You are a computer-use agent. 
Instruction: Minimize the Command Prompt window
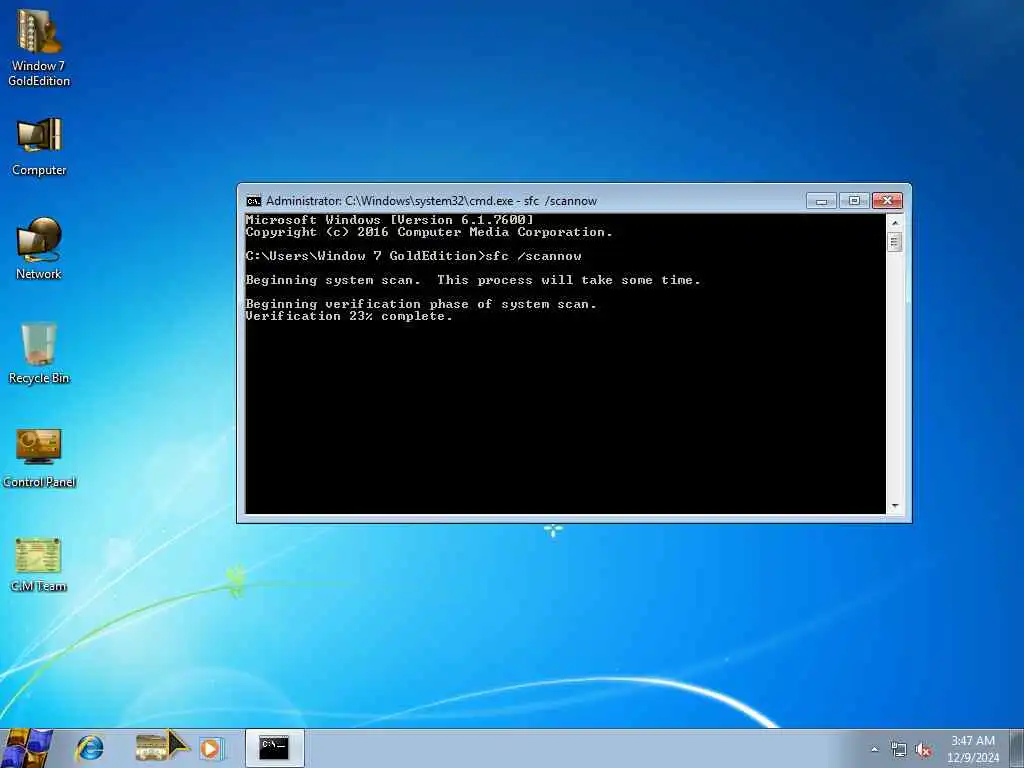coord(821,200)
